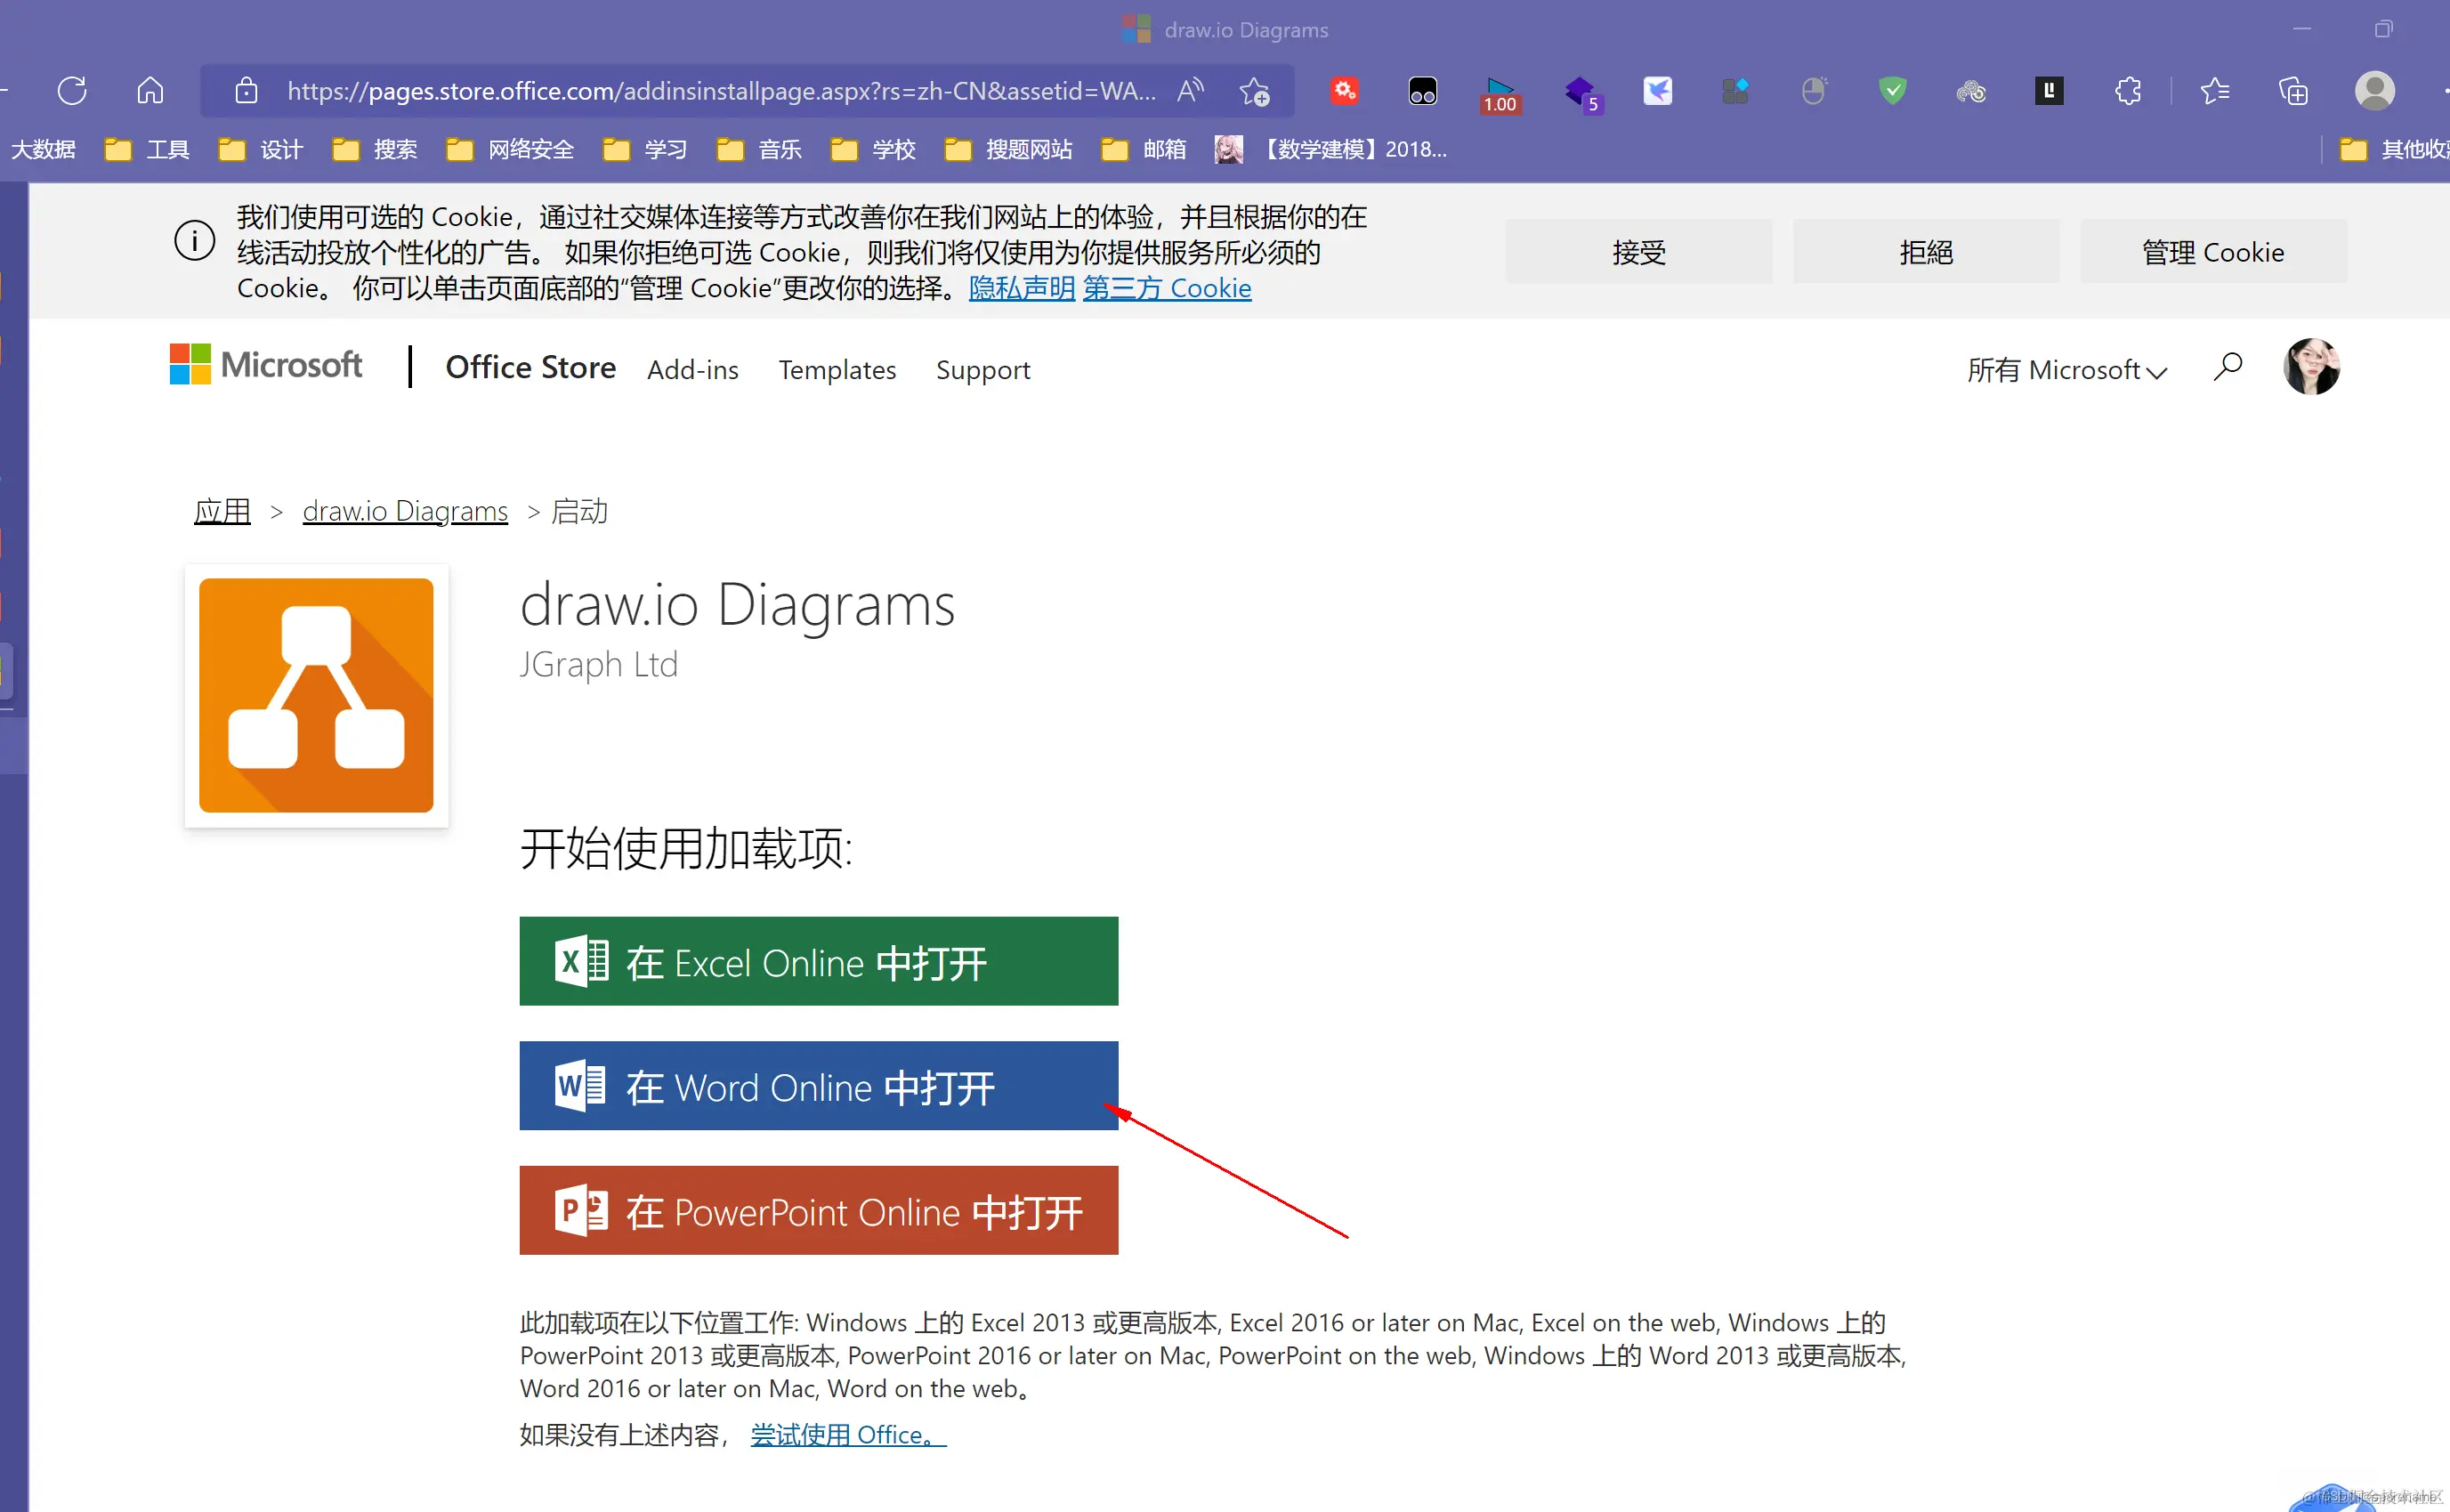Open search in the Office Store header
Screen dimensions: 2450x1512
point(2228,367)
